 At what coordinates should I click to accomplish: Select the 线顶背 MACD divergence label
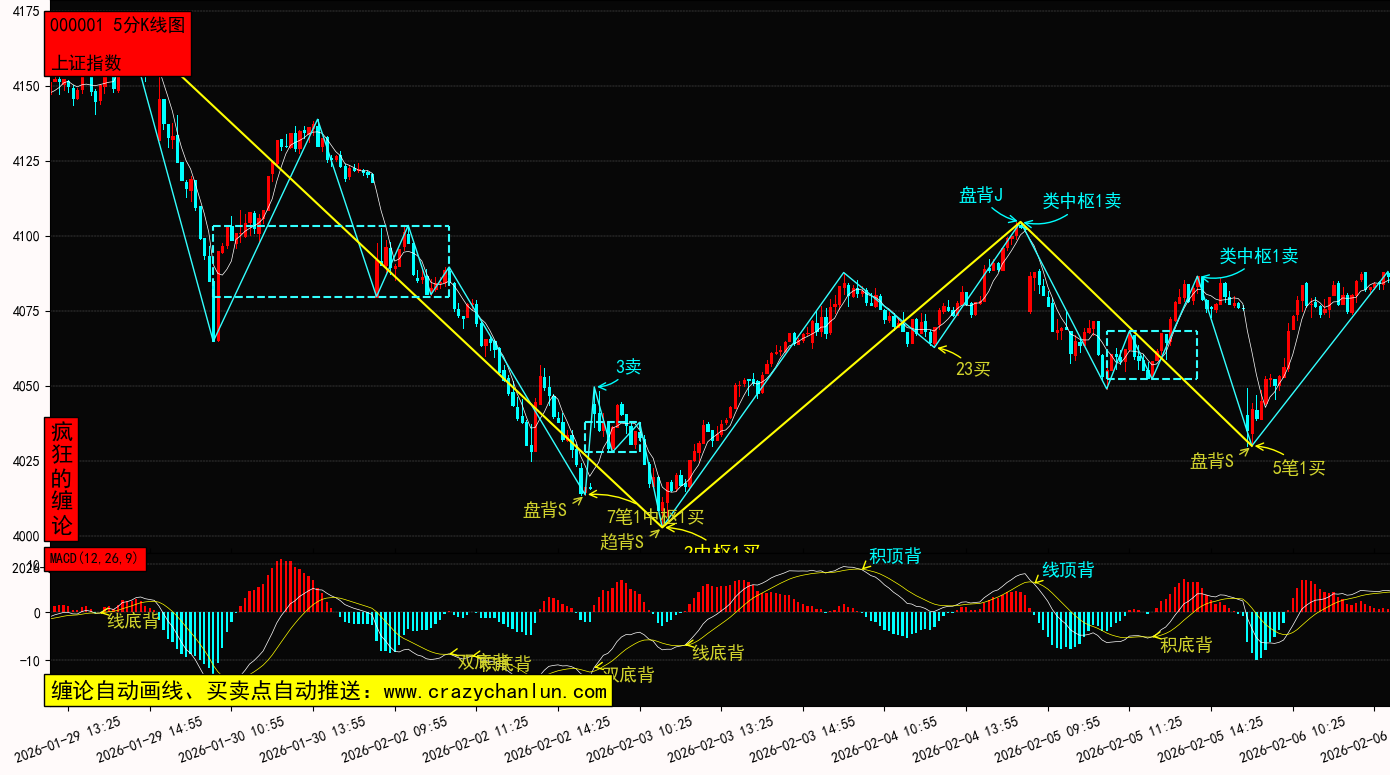(1068, 570)
